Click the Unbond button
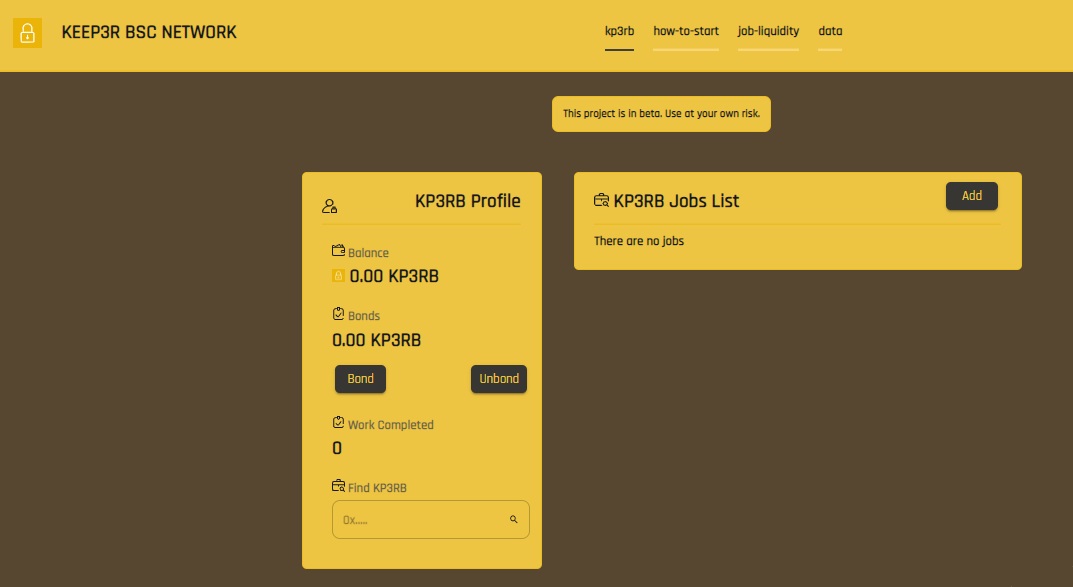Image resolution: width=1073 pixels, height=587 pixels. pos(499,379)
